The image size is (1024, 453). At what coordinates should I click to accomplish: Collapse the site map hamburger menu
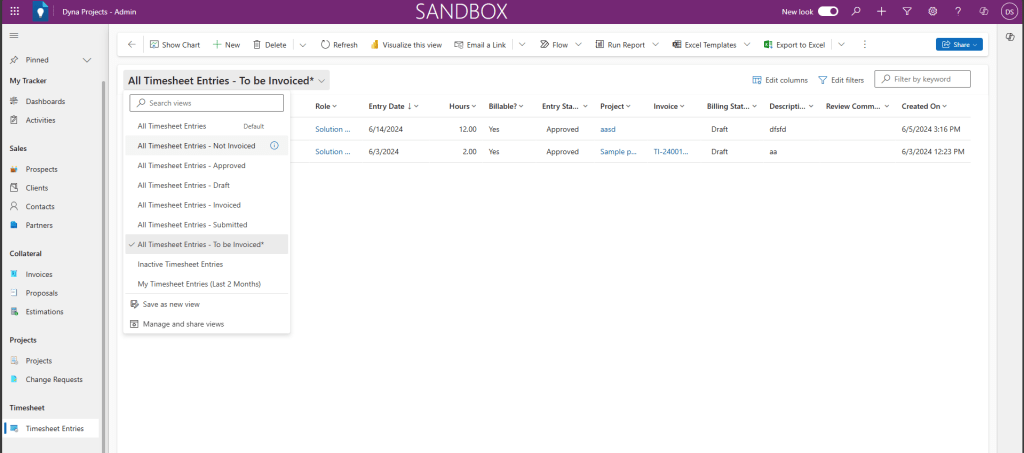tap(14, 36)
